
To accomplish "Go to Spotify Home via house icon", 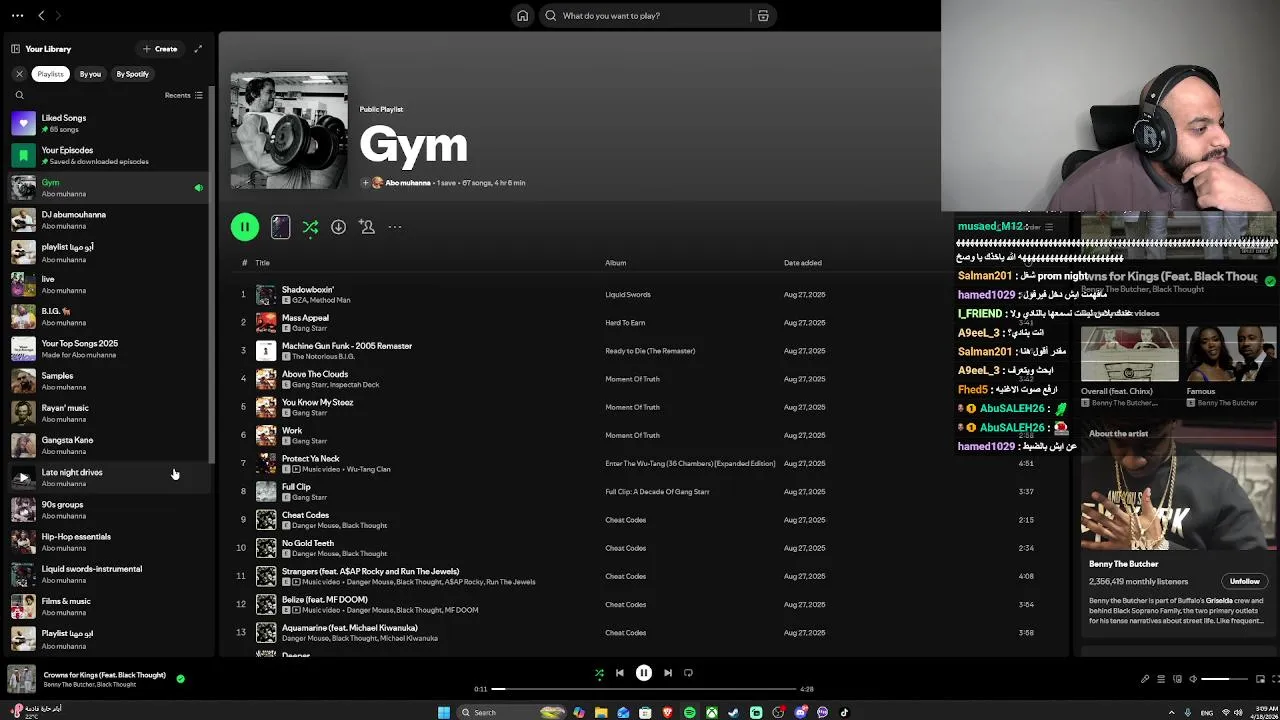I will (522, 16).
